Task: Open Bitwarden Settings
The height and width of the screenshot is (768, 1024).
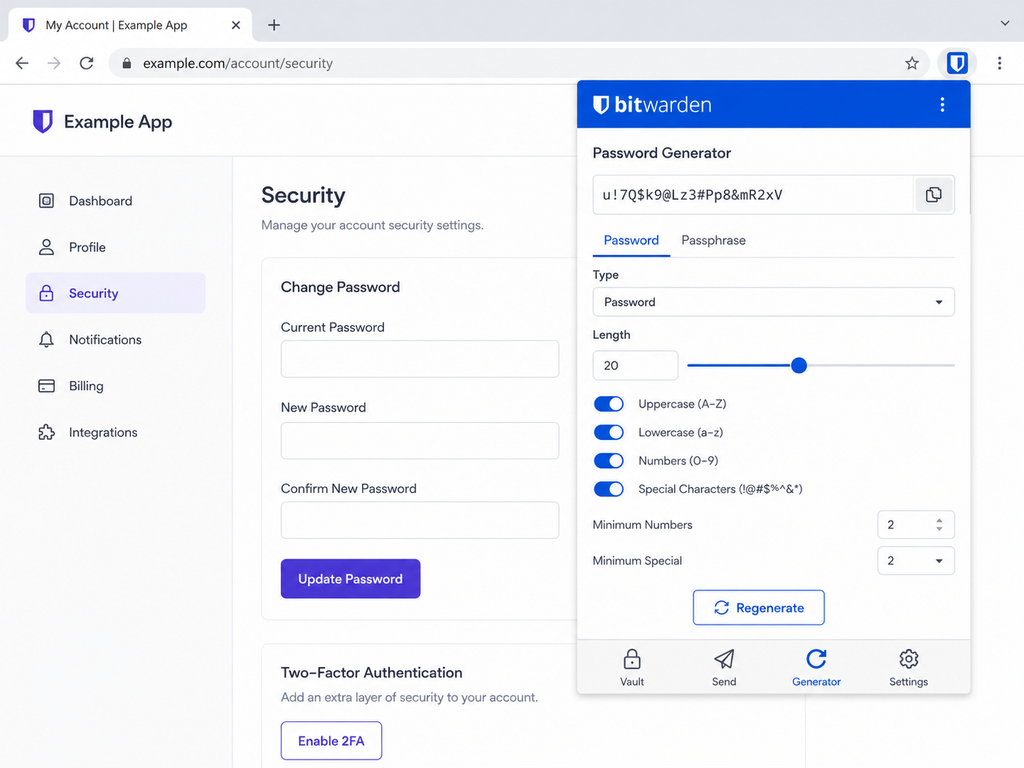Action: point(908,667)
